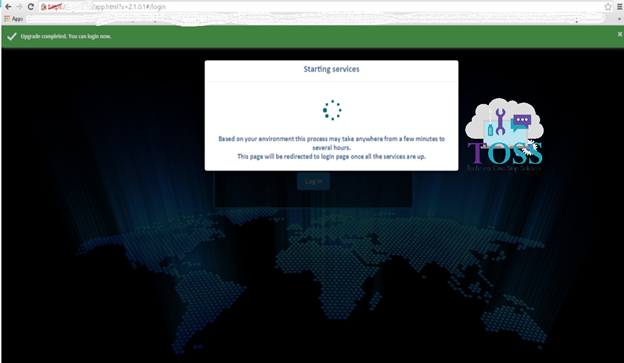Click the Upgrade completed message text
Viewport: 624px width, 363px height.
[66, 36]
